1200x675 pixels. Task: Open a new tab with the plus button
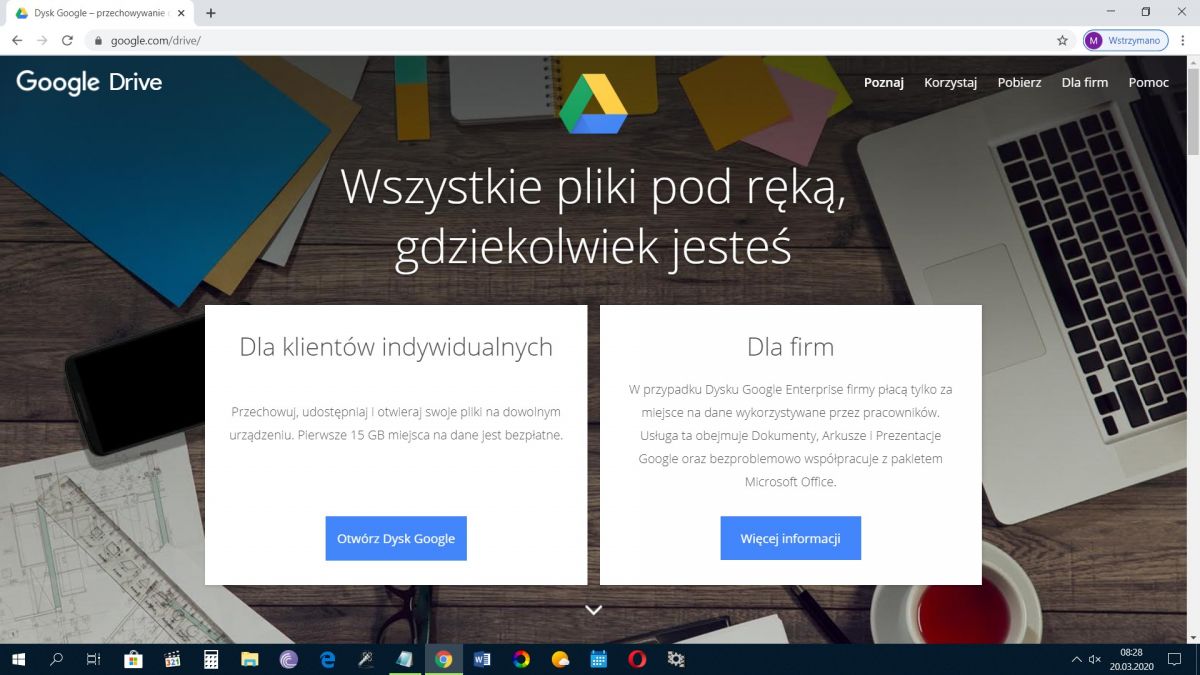[210, 13]
